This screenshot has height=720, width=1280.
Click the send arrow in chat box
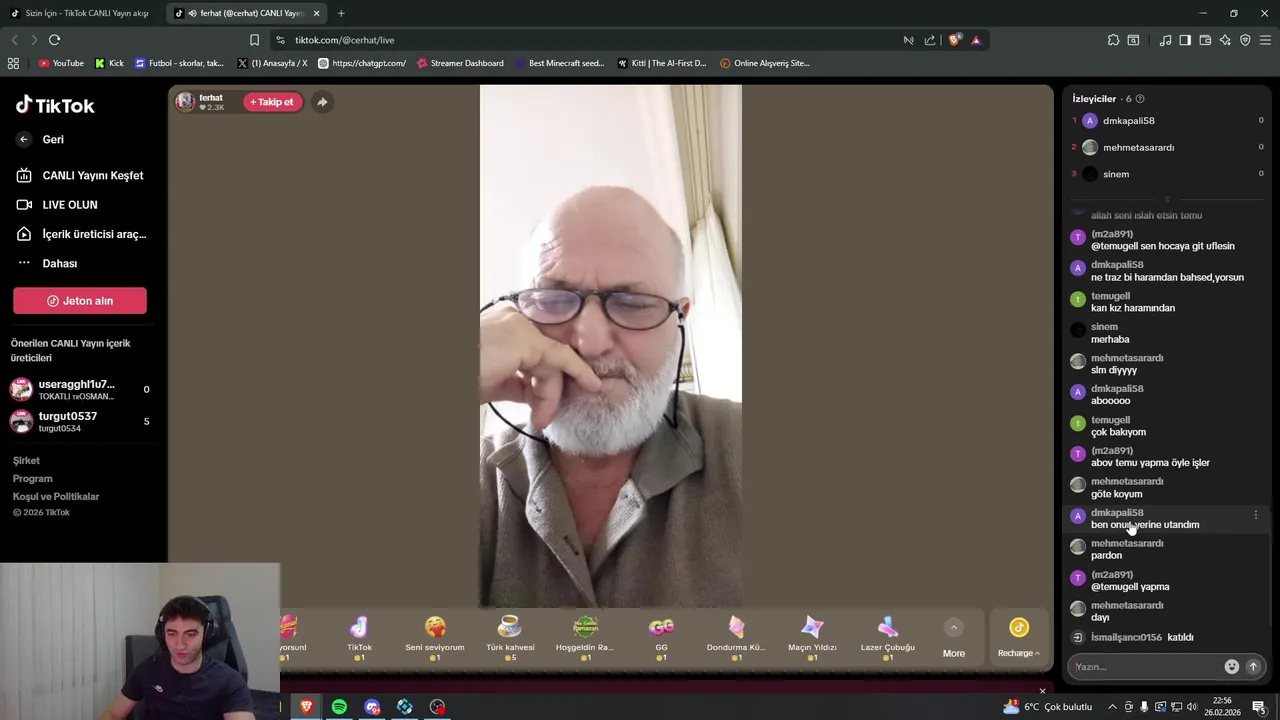click(x=1253, y=667)
